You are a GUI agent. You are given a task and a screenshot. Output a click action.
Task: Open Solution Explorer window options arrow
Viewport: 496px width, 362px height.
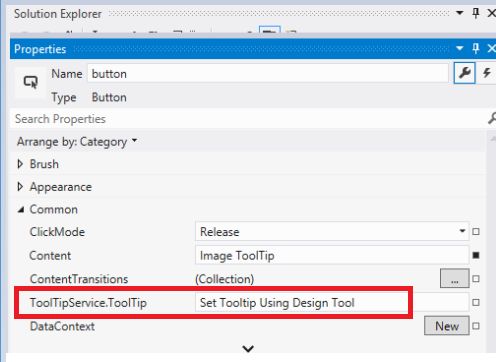pyautogui.click(x=460, y=13)
